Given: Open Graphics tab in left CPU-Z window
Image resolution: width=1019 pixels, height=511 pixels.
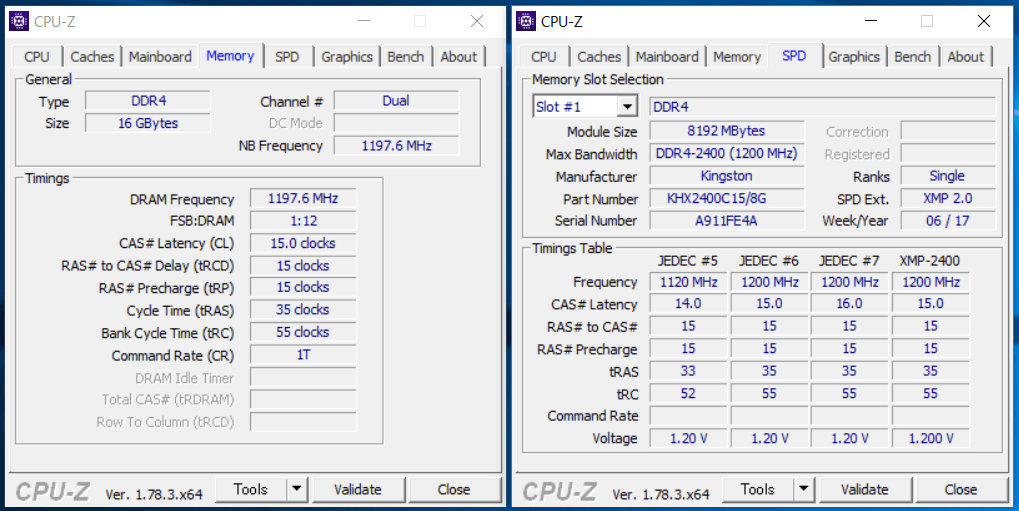Looking at the screenshot, I should (x=346, y=57).
